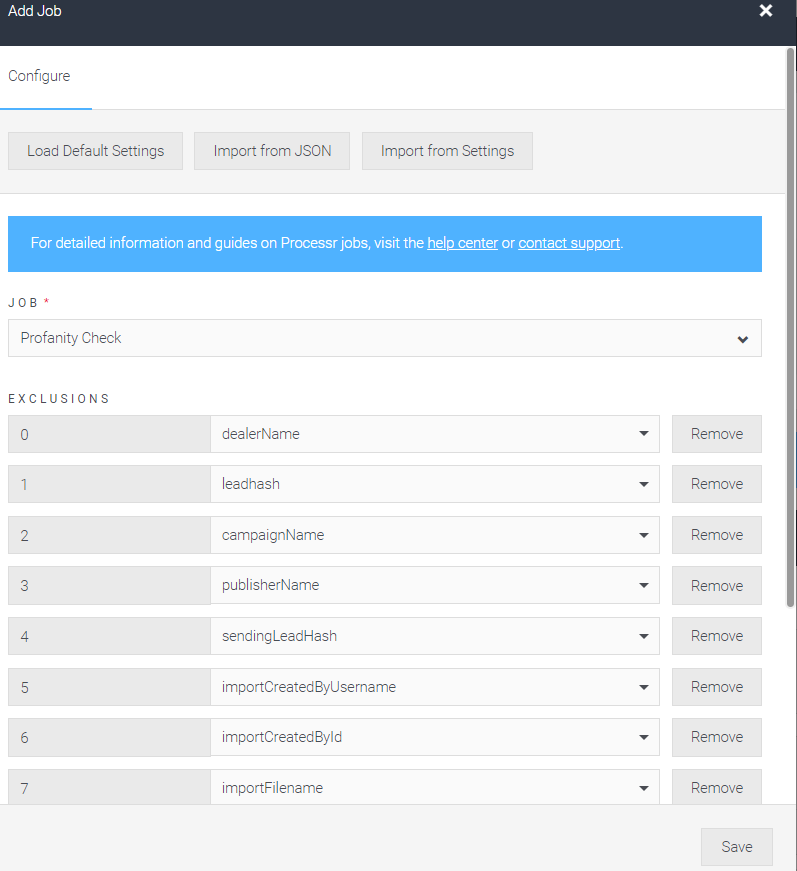Open the help center link
Viewport: 797px width, 871px height.
click(462, 243)
